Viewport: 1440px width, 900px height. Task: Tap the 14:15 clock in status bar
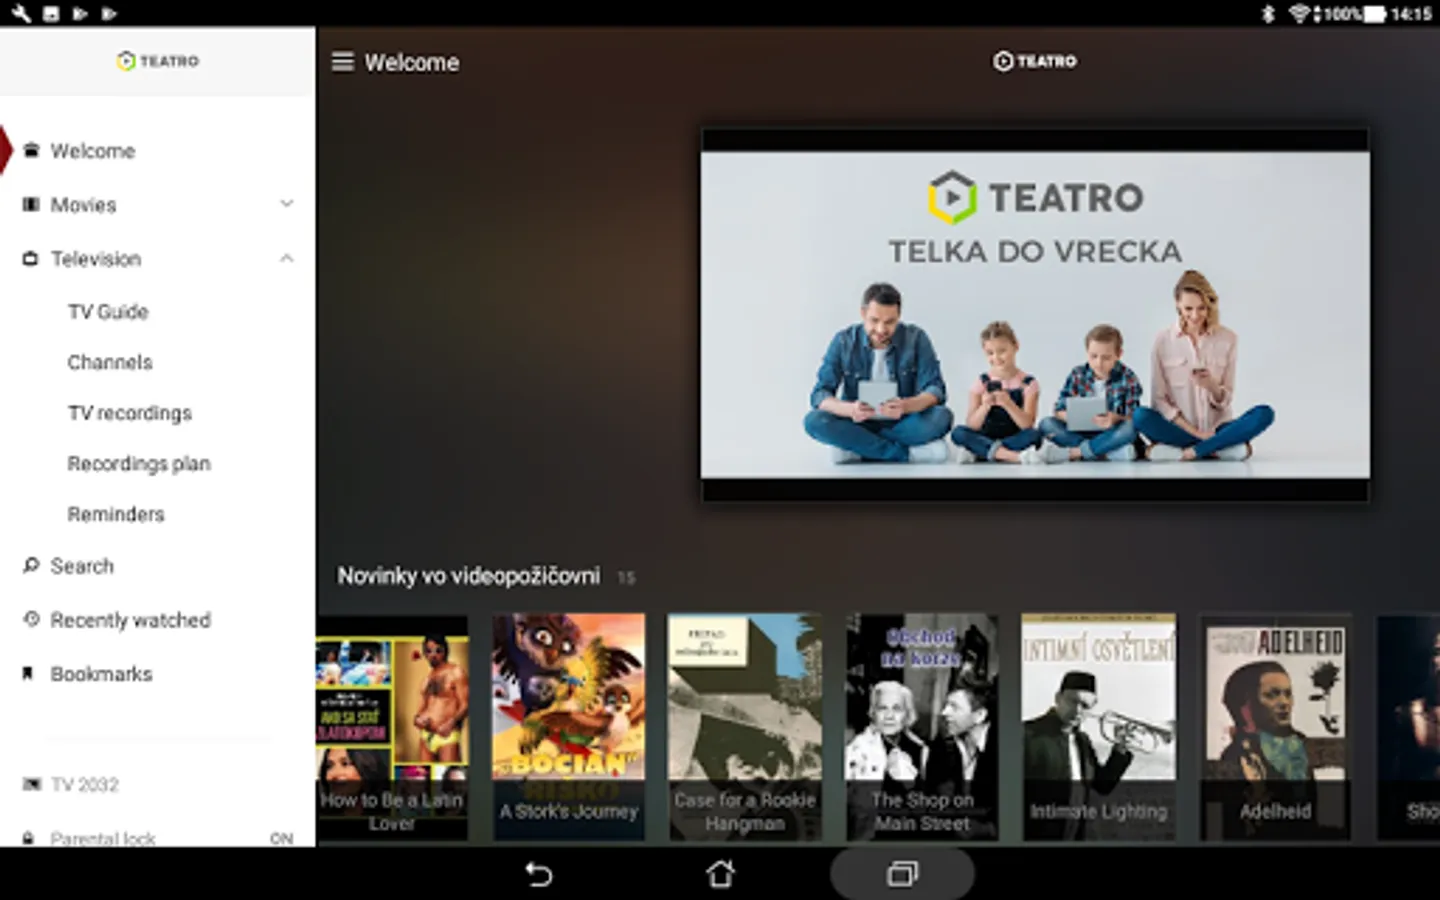tap(1411, 14)
